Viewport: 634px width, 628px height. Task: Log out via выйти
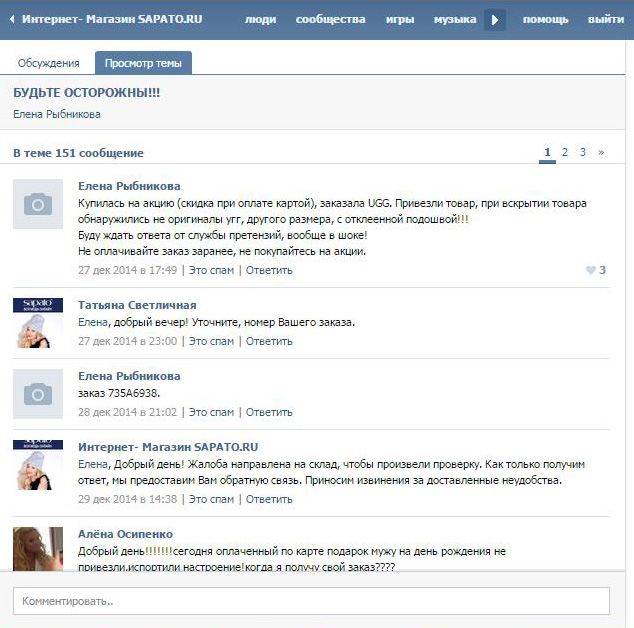(x=606, y=19)
